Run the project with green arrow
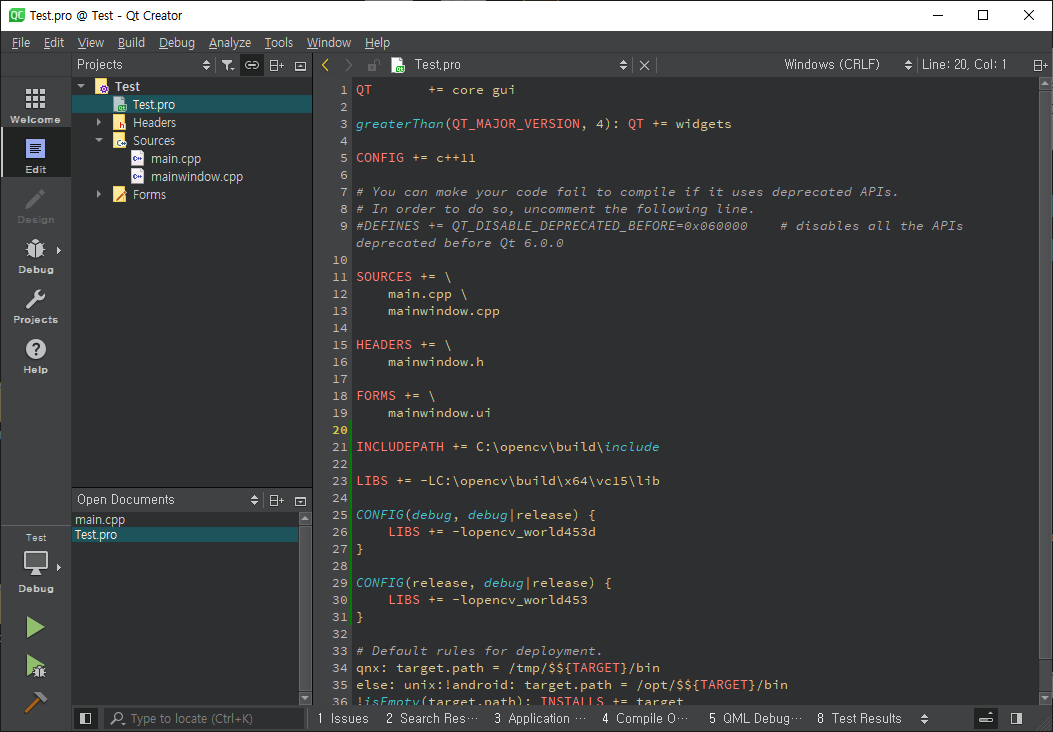Image resolution: width=1053 pixels, height=732 pixels. [x=35, y=627]
